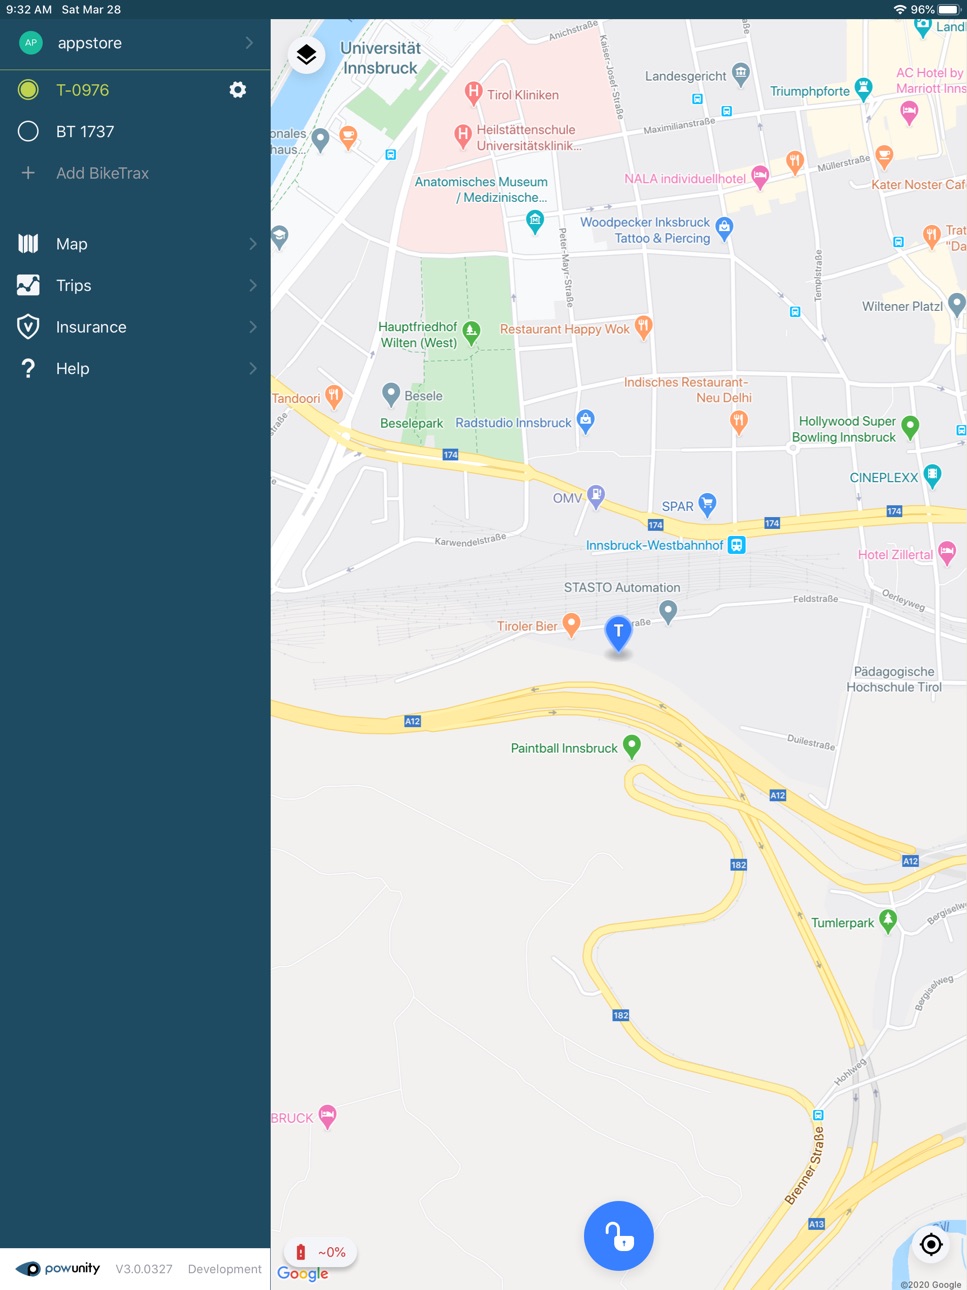Open the map layers selector icon

point(307,54)
